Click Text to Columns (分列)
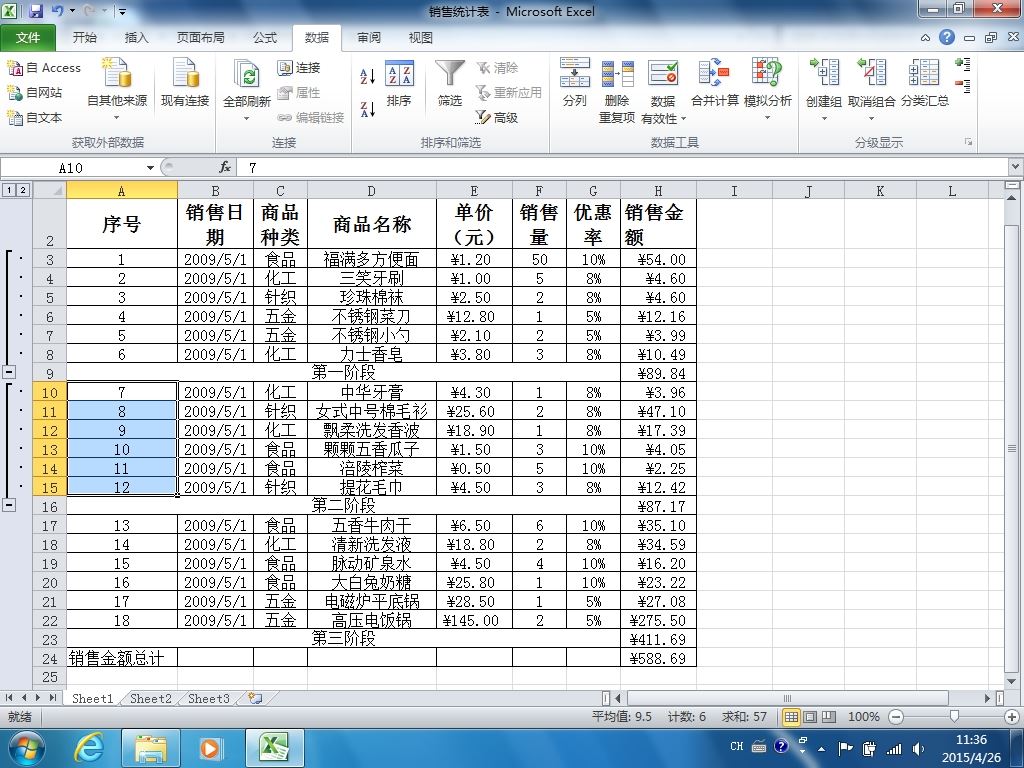Viewport: 1024px width, 768px height. pyautogui.click(x=575, y=82)
